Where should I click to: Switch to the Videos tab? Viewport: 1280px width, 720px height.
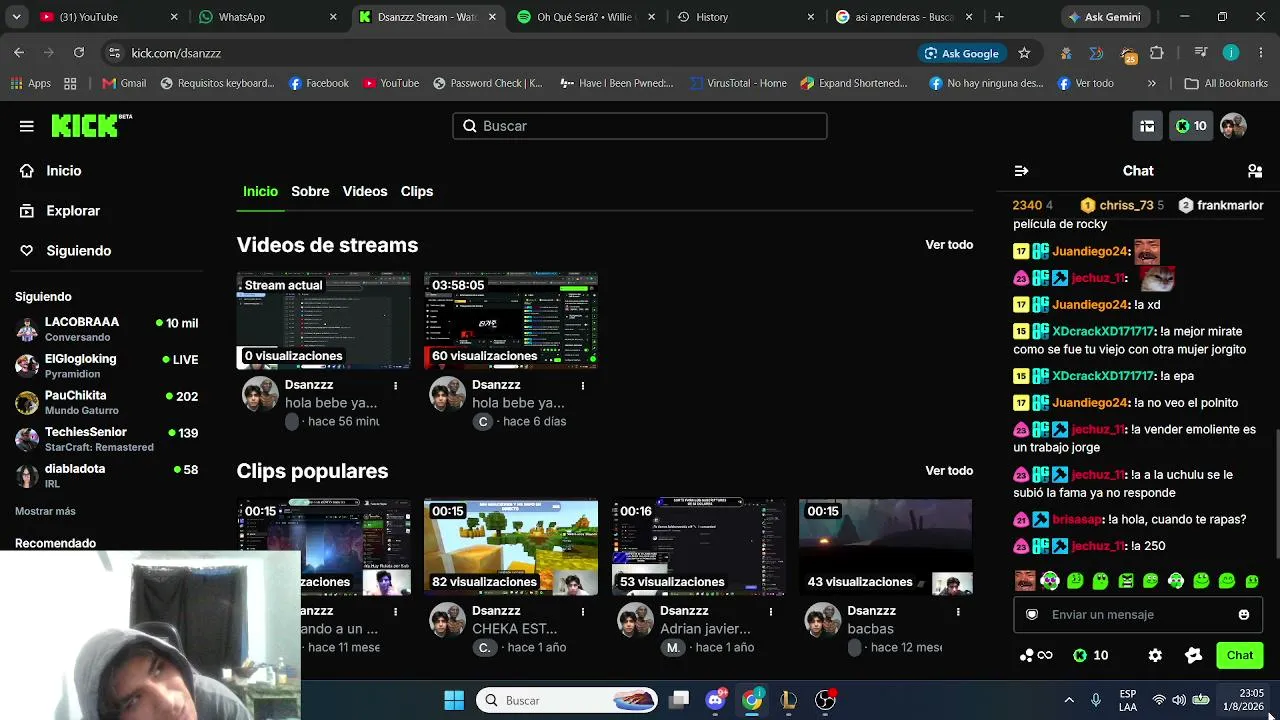(365, 191)
